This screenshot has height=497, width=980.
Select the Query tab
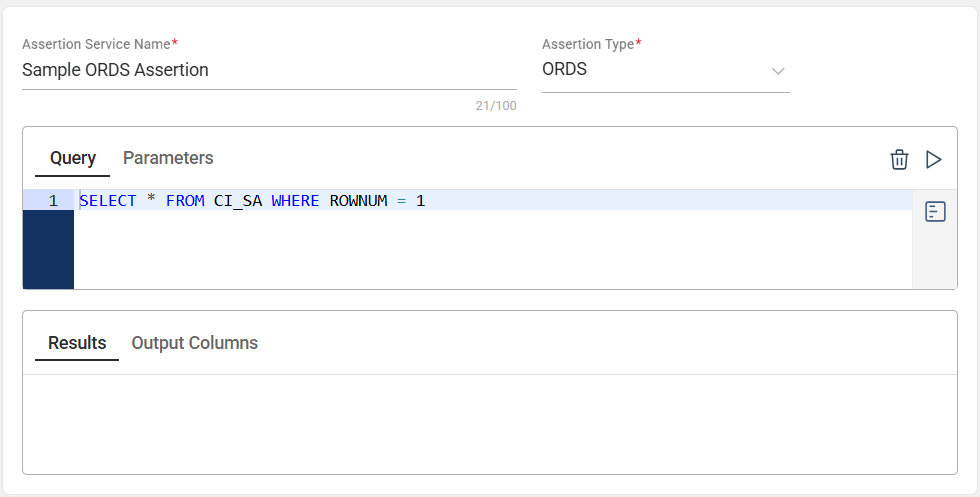click(73, 158)
